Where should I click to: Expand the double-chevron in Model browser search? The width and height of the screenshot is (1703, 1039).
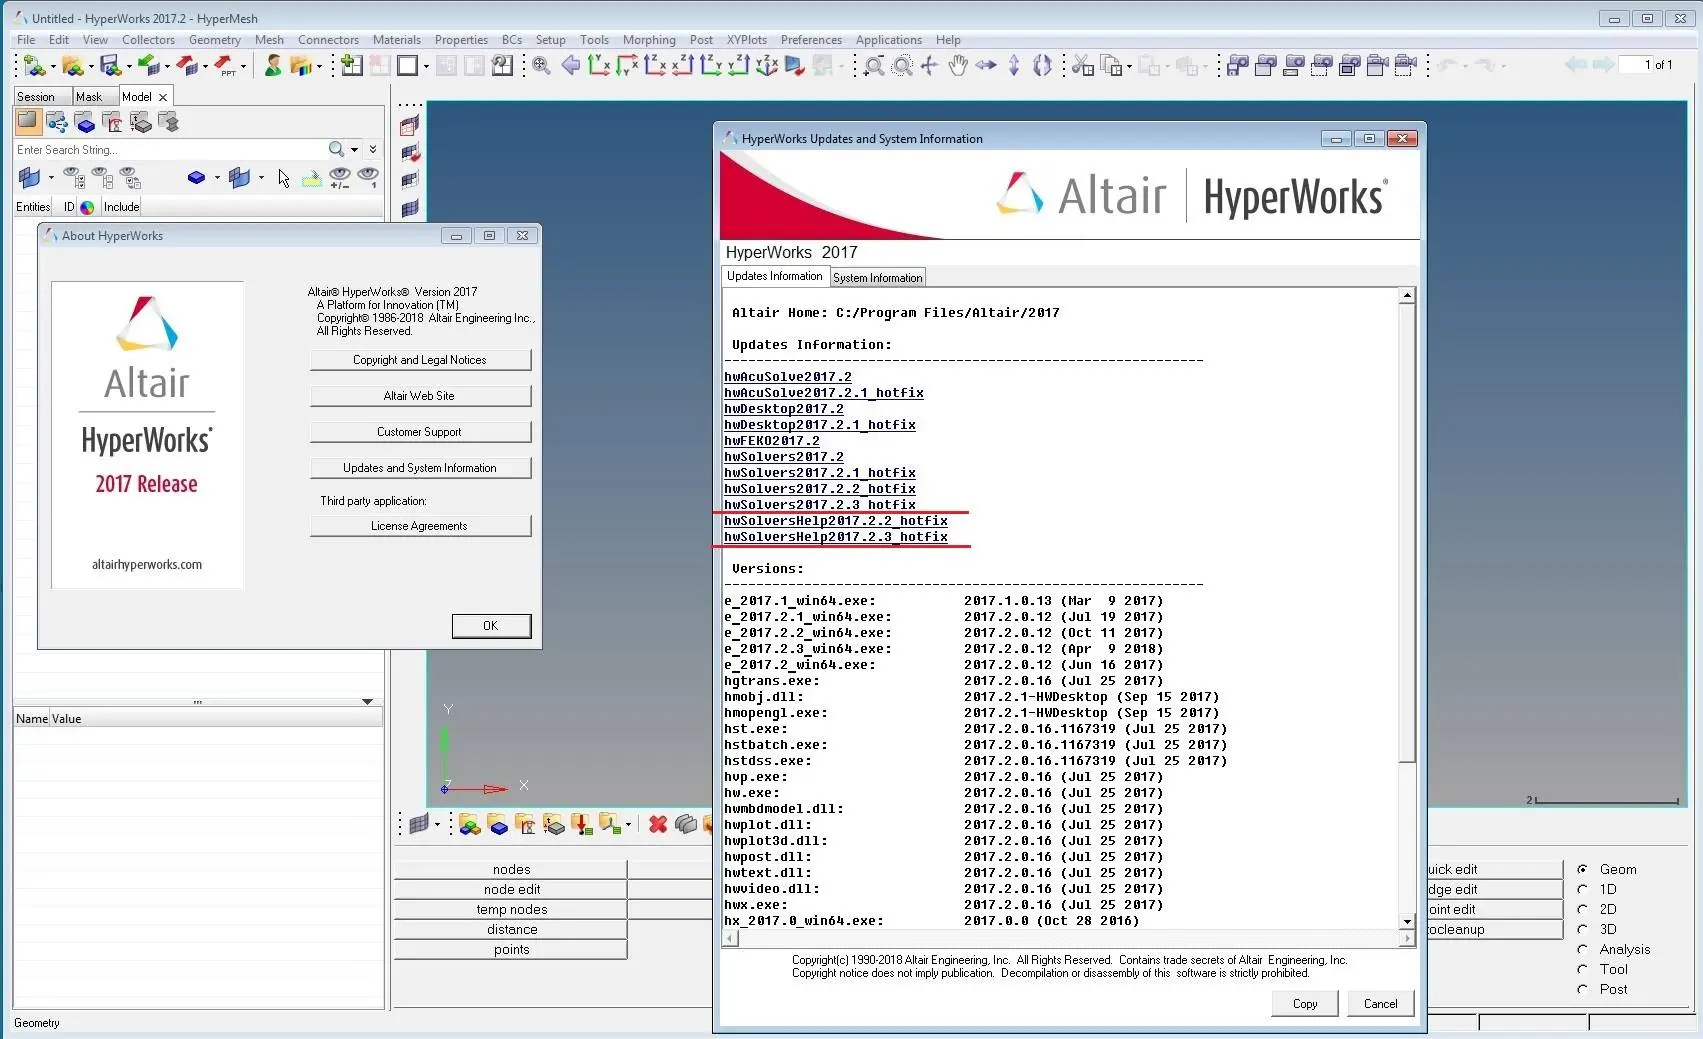(x=373, y=149)
